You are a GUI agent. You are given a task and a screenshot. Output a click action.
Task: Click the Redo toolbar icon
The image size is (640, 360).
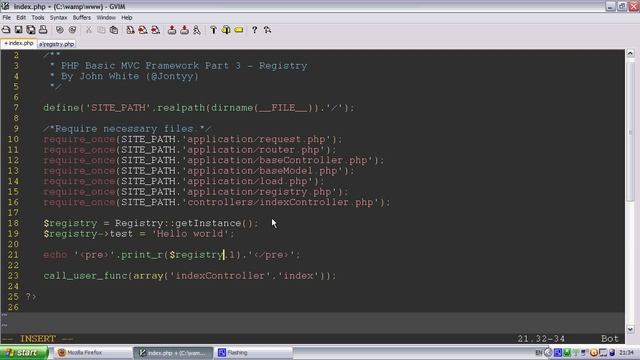pos(72,30)
